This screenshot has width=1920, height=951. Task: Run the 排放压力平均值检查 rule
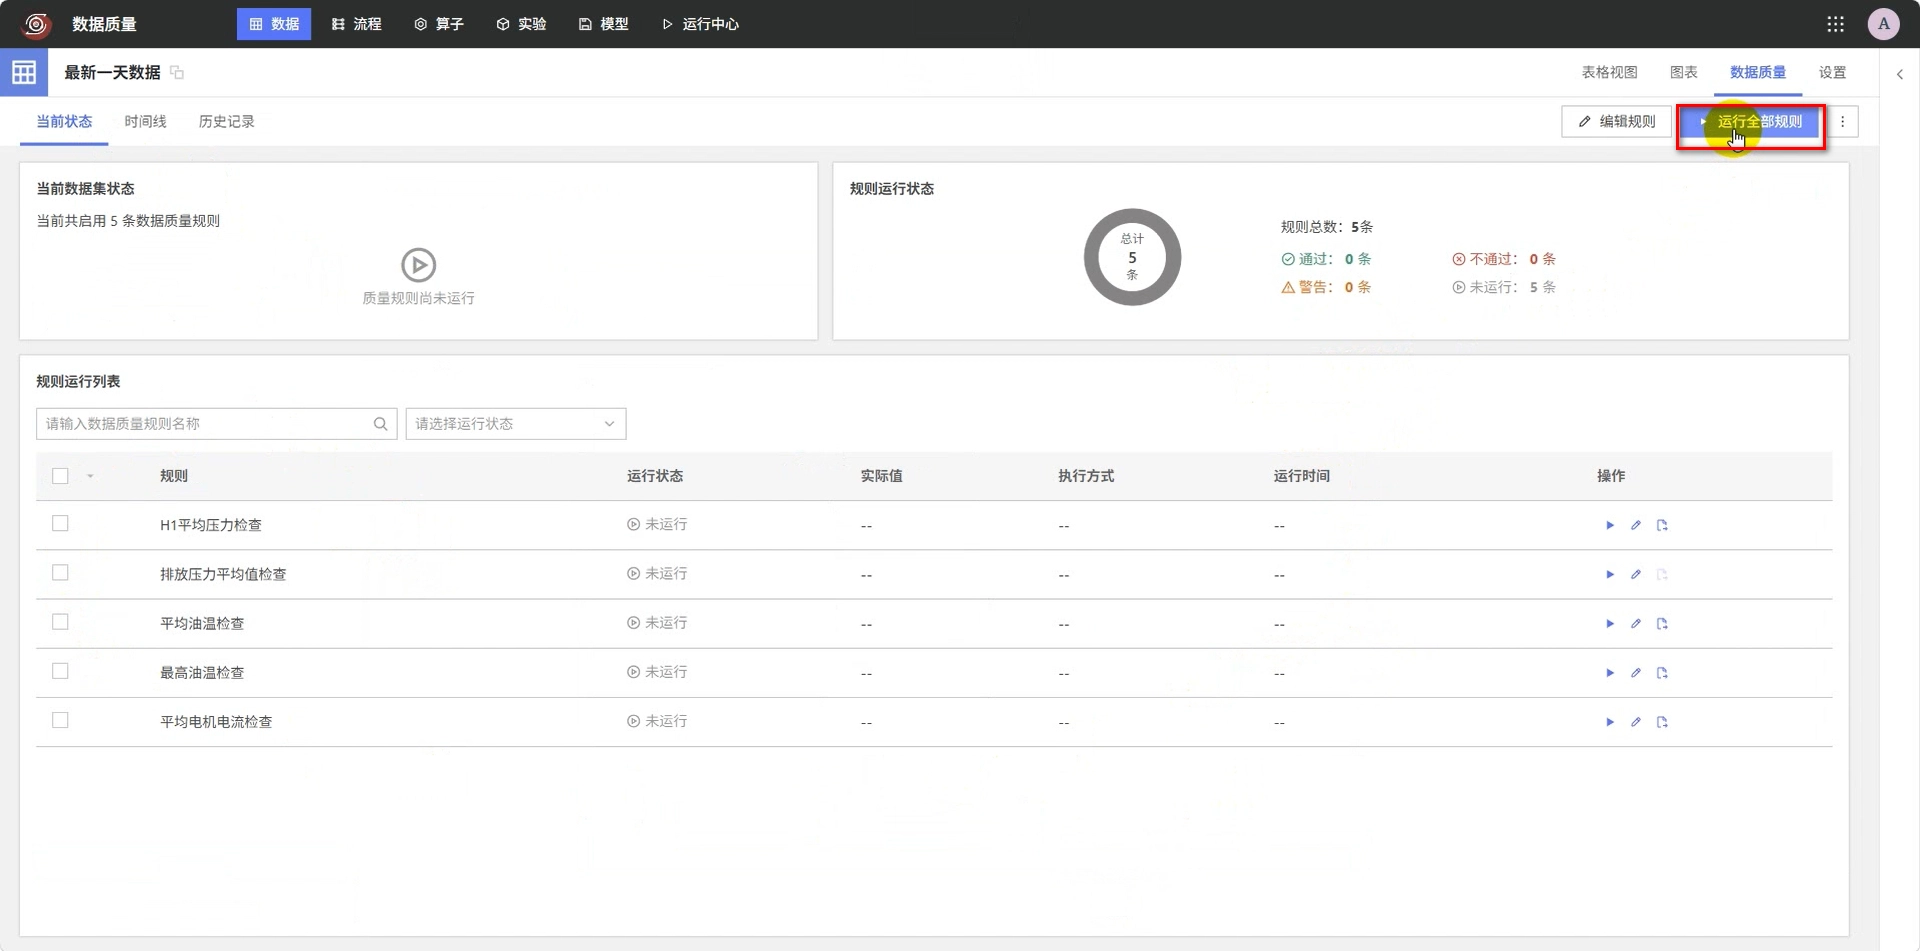click(x=1610, y=574)
